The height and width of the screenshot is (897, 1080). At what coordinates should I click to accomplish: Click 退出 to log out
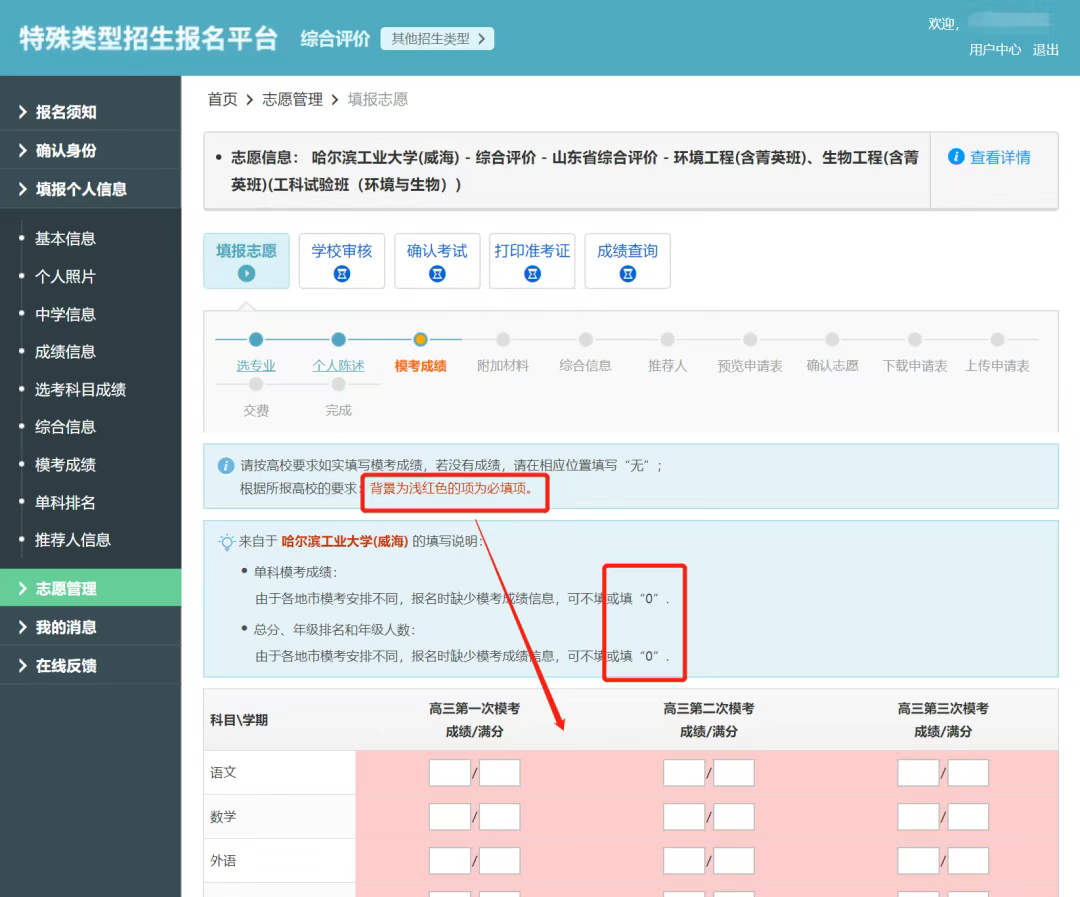coord(1046,50)
